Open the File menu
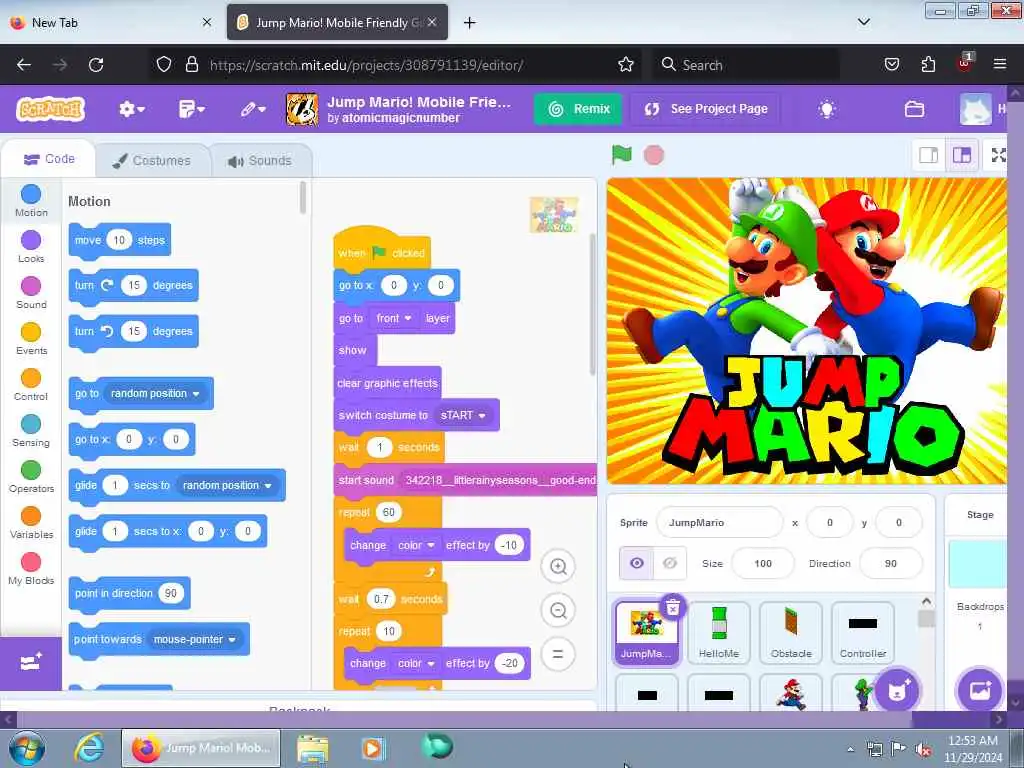This screenshot has width=1024, height=768. tap(191, 109)
